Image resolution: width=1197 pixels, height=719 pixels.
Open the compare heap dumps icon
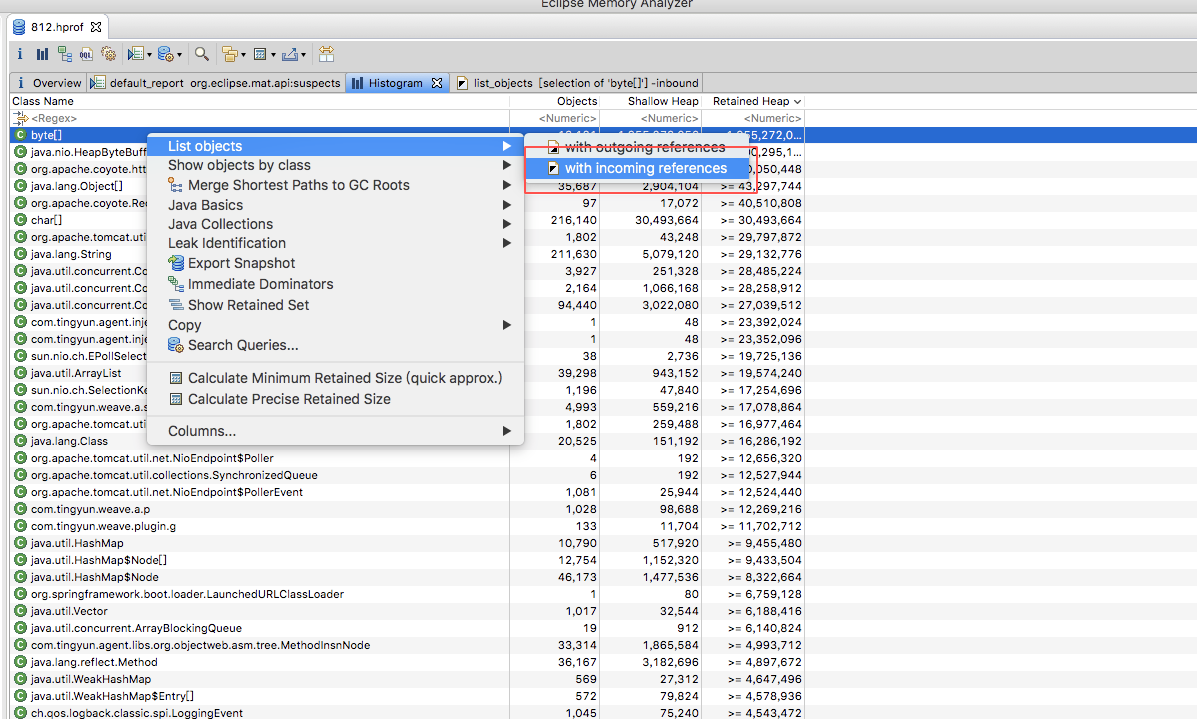325,54
